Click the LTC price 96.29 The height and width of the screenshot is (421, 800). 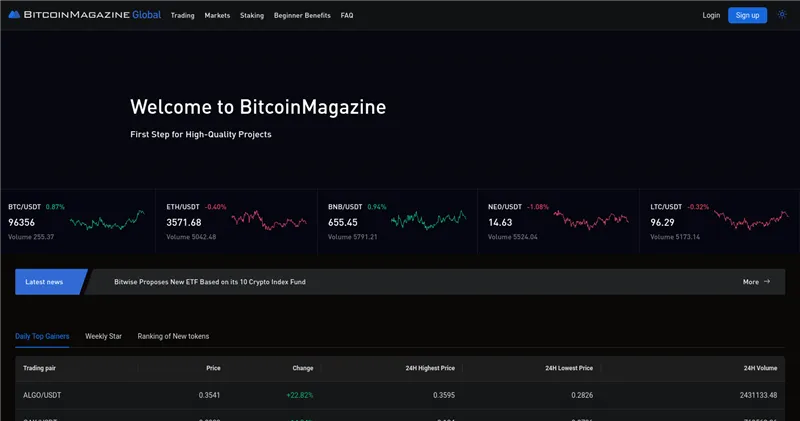click(x=662, y=222)
